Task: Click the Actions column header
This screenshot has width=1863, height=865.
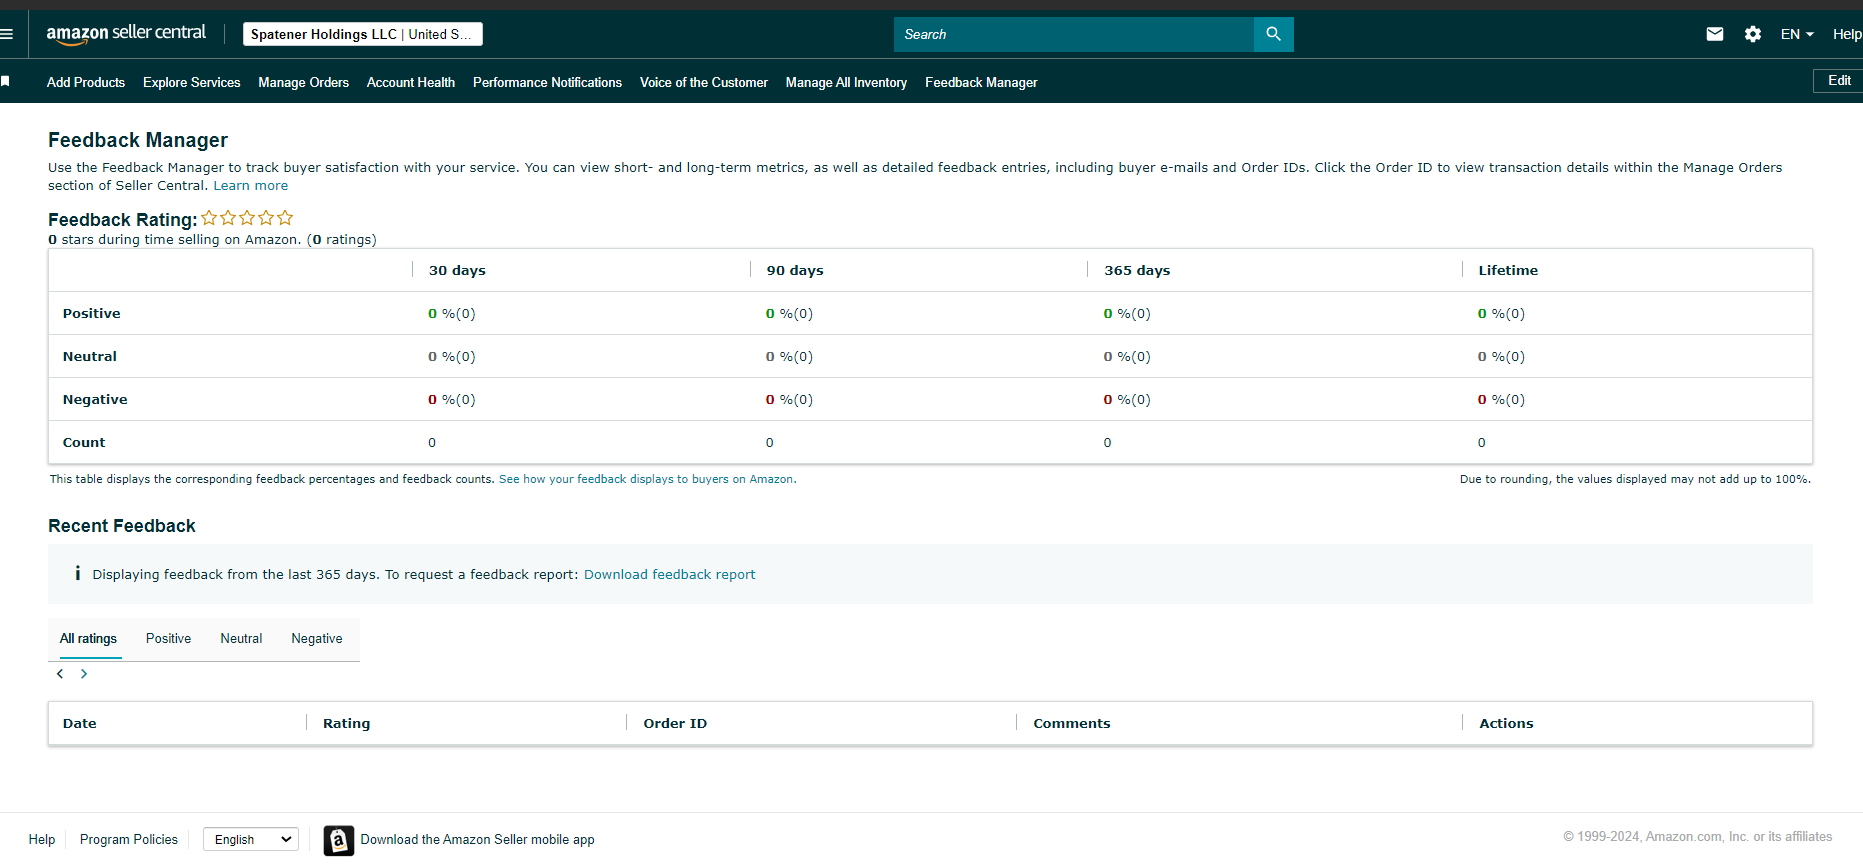Action: 1506,723
